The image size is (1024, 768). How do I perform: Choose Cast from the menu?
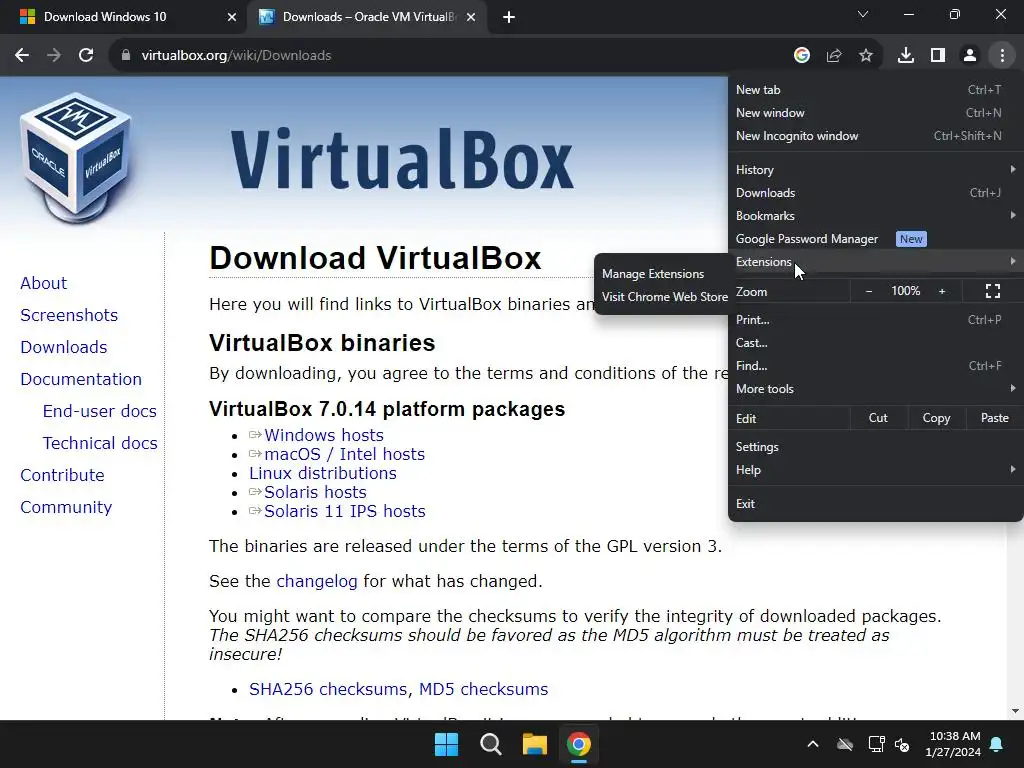[x=875, y=343]
